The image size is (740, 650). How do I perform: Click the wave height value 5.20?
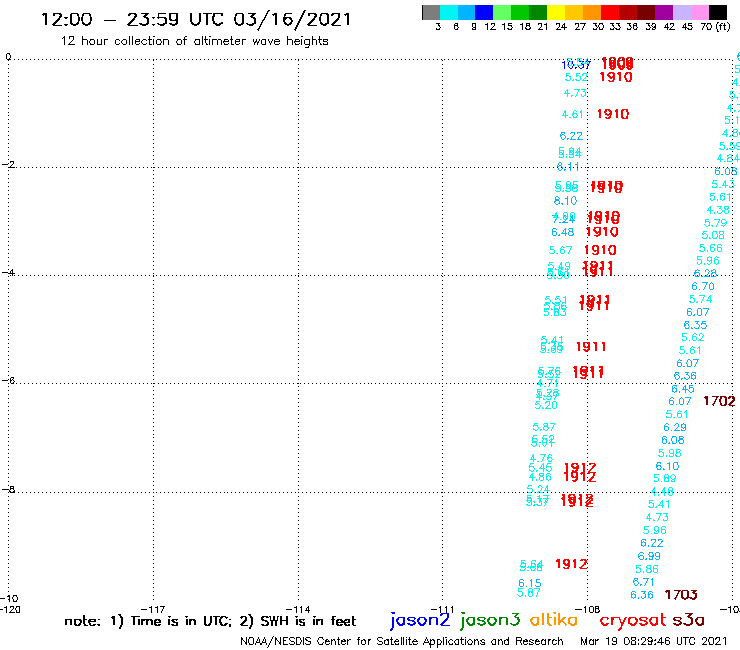click(x=546, y=405)
